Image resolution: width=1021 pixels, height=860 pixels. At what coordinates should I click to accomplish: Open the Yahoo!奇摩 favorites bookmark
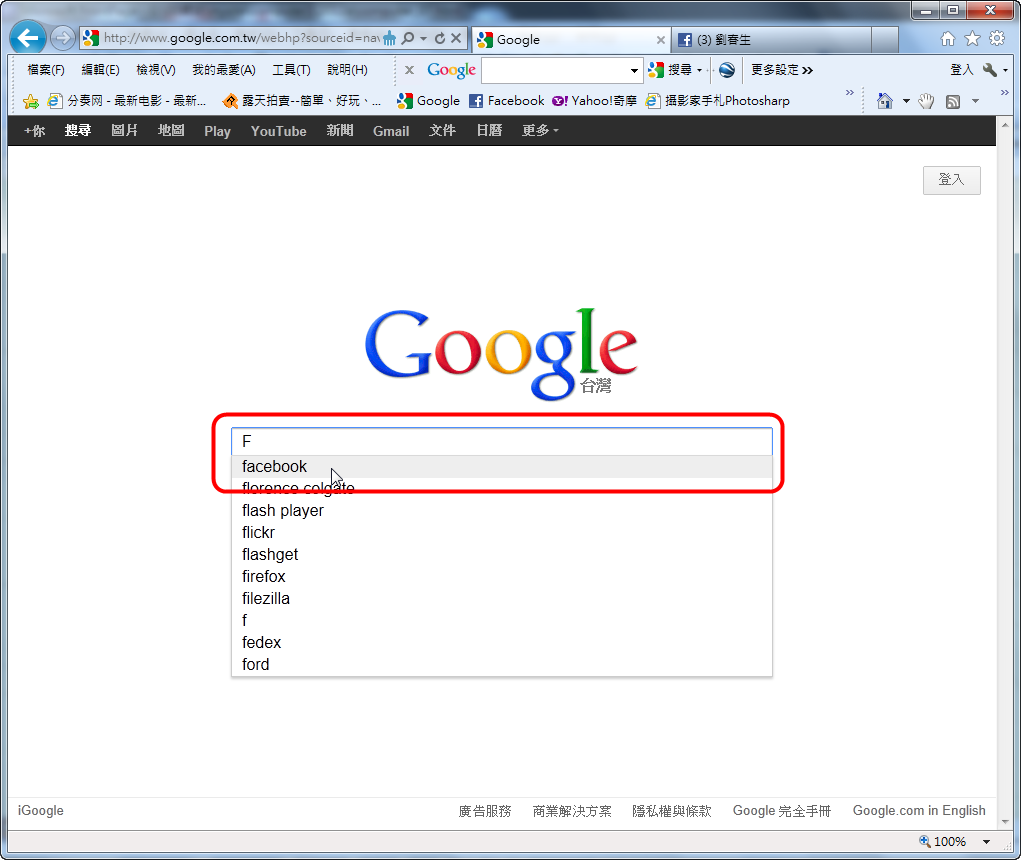[x=594, y=101]
